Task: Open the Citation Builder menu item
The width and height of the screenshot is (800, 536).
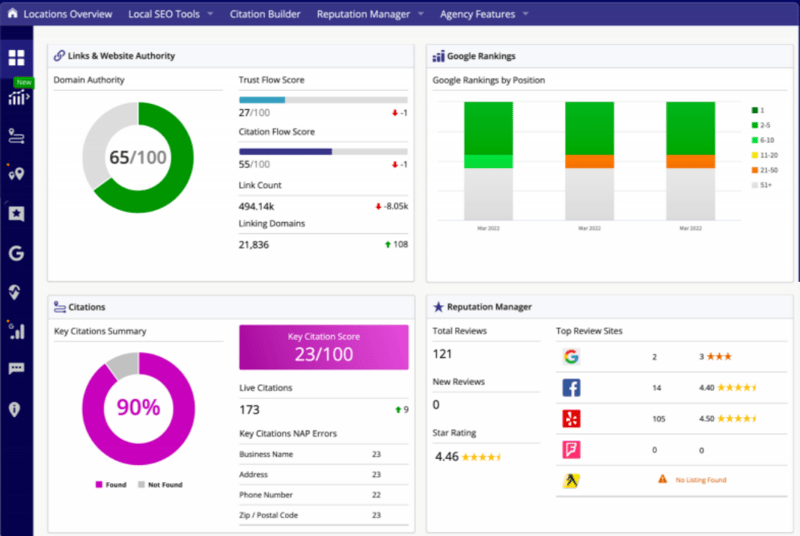Action: [x=265, y=14]
